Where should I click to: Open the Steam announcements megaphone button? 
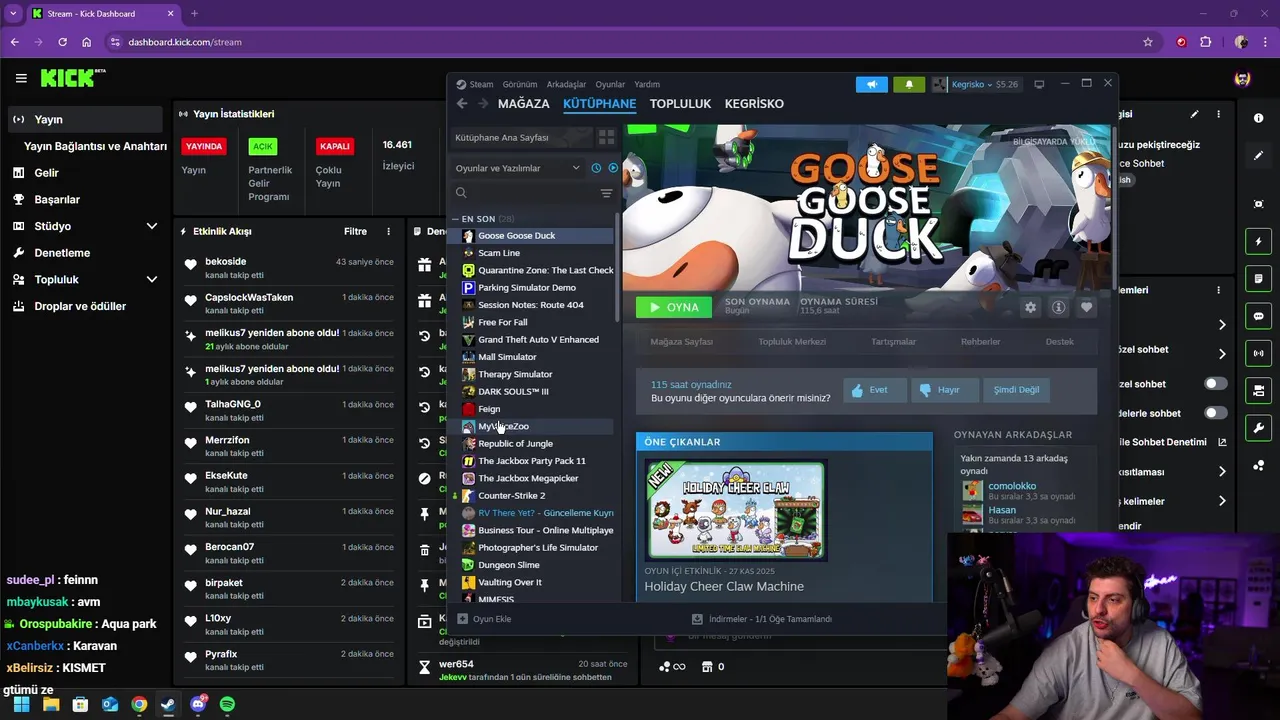[871, 85]
